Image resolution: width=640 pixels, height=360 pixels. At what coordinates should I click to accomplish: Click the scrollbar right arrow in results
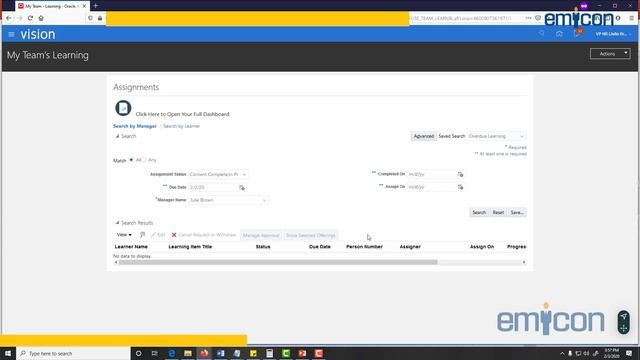(524, 262)
